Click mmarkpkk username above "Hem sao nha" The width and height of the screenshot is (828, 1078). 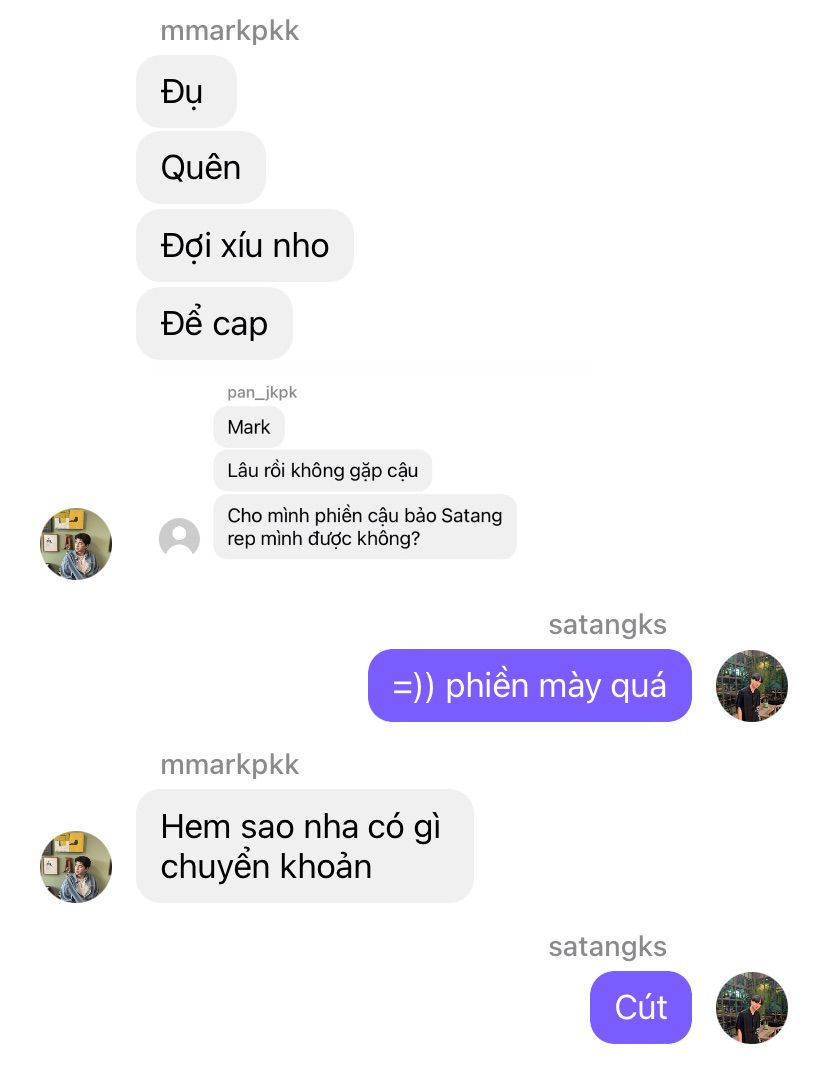[x=230, y=764]
